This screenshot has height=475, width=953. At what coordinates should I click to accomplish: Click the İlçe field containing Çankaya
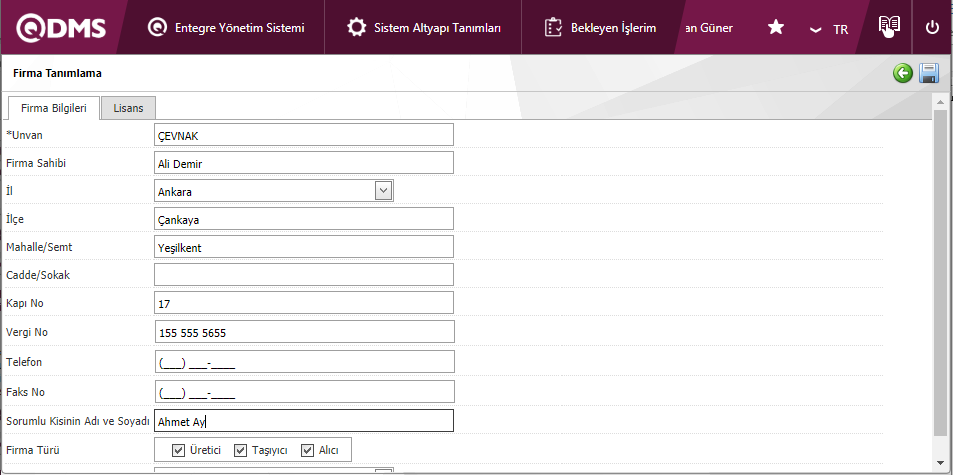pos(304,219)
